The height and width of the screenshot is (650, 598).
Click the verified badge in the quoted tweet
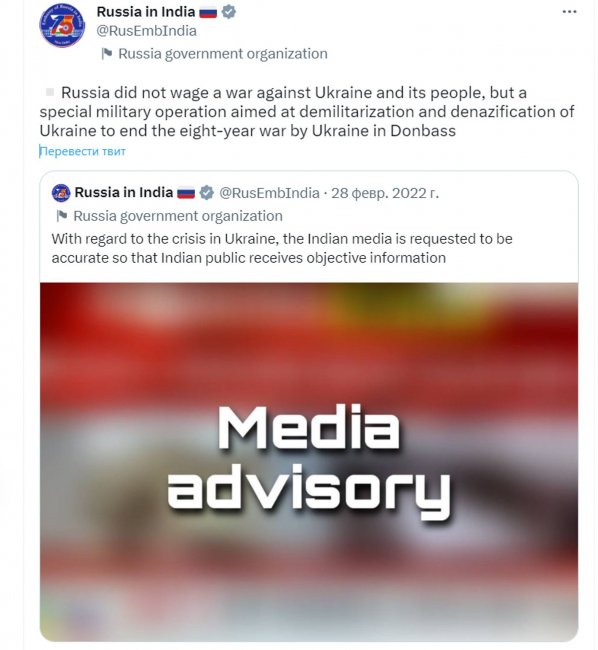pos(206,193)
